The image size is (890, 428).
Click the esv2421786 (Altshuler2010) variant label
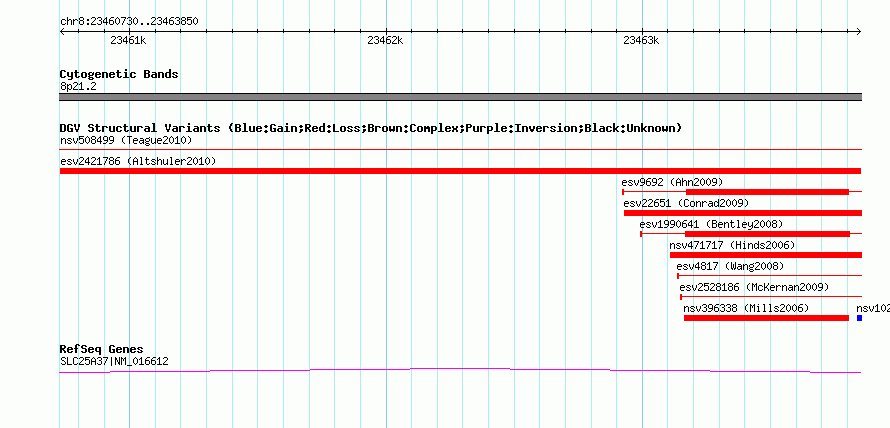[x=138, y=161]
